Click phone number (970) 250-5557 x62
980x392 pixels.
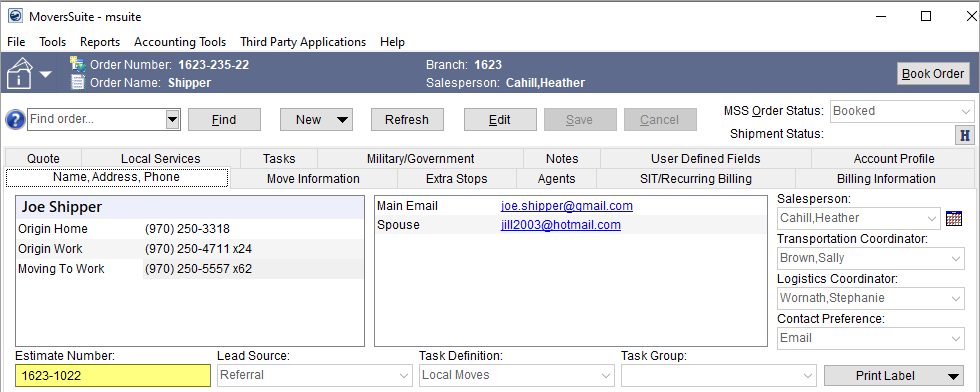click(198, 269)
